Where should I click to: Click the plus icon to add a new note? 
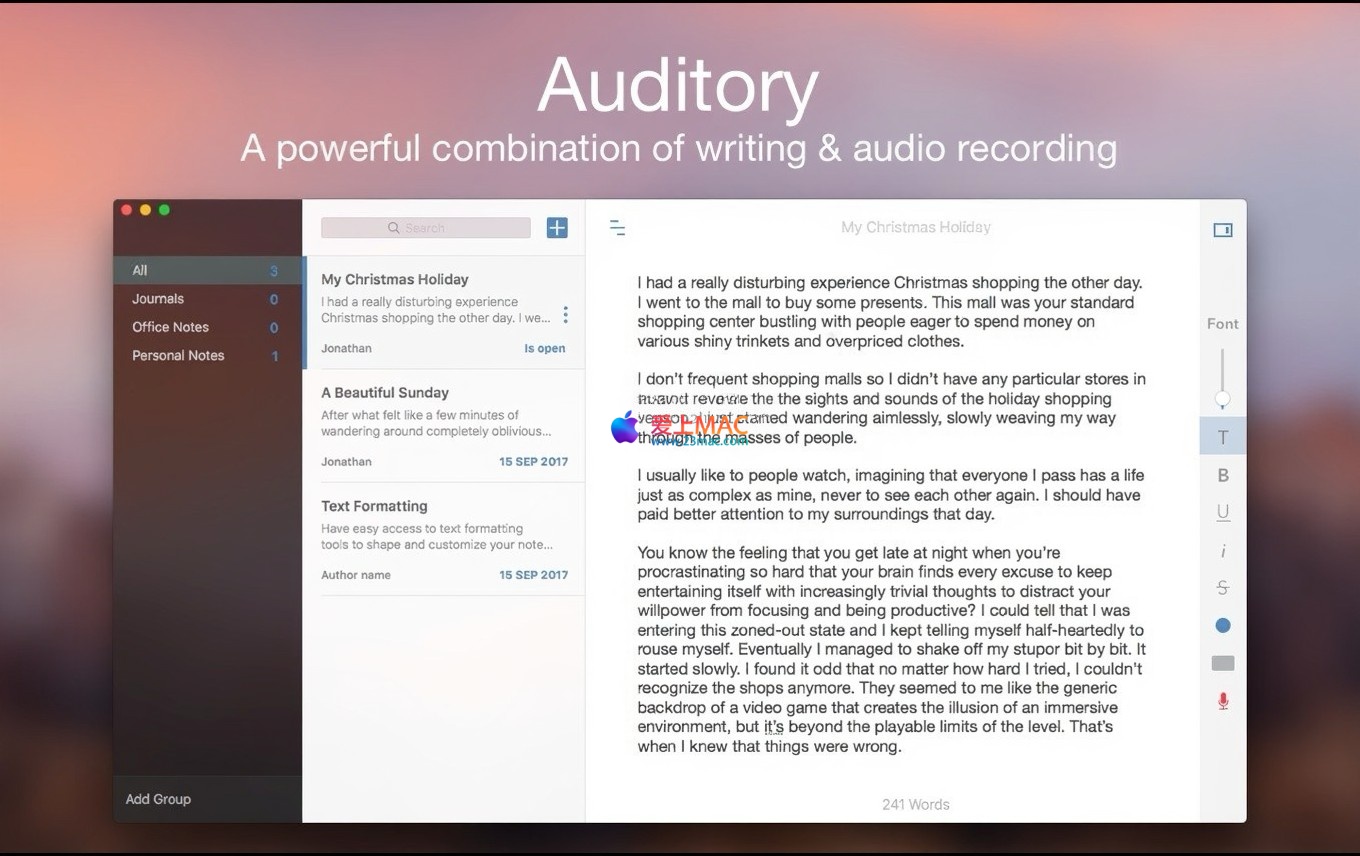click(557, 228)
